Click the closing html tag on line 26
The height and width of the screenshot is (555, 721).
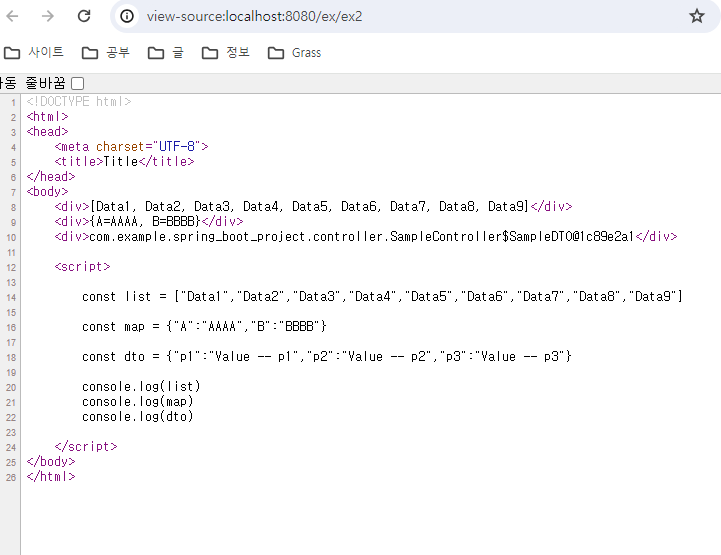(x=51, y=476)
